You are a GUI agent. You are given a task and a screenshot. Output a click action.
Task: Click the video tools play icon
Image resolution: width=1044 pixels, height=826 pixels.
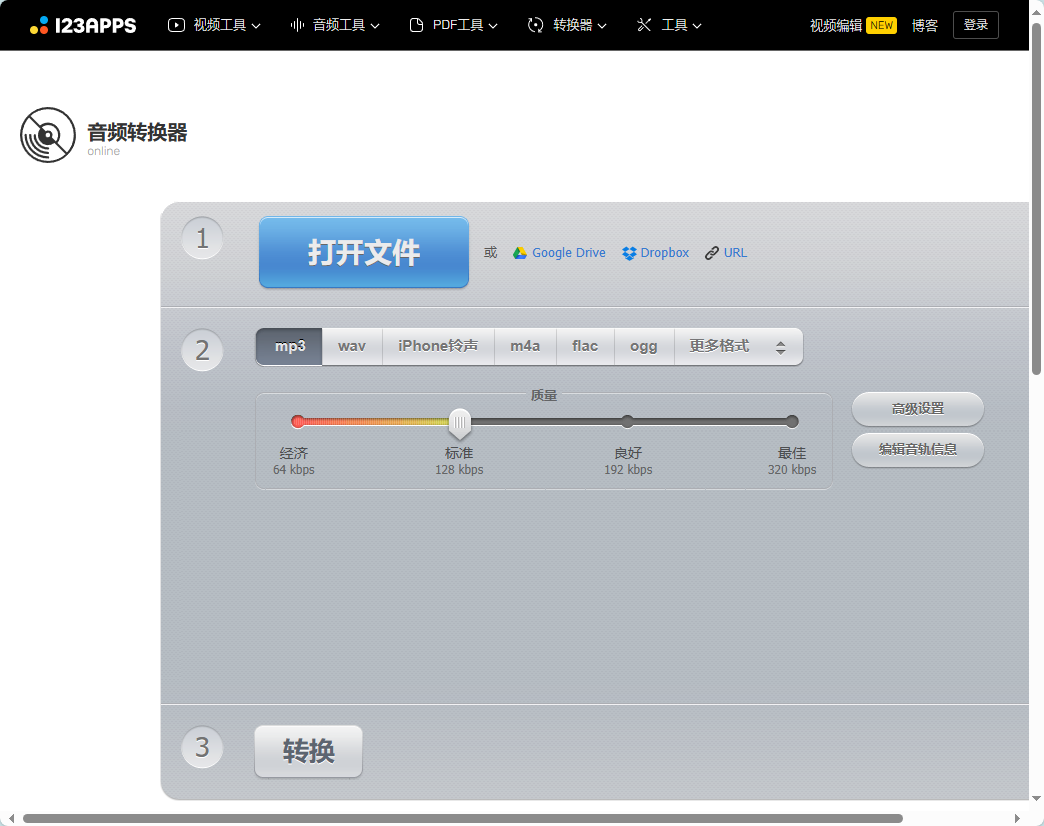[x=176, y=25]
